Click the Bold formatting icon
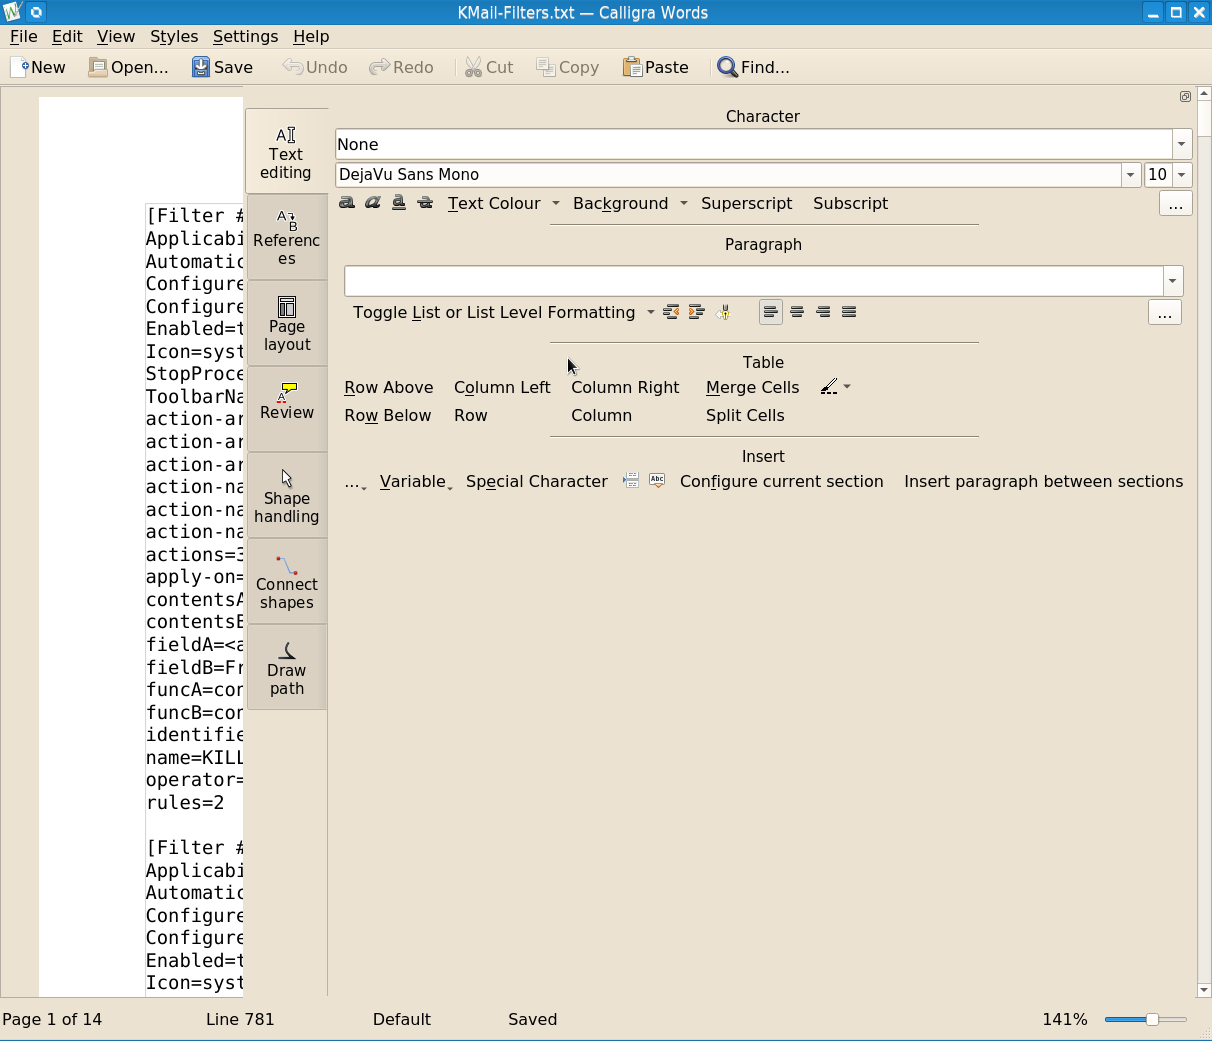1212x1041 pixels. pyautogui.click(x=347, y=203)
